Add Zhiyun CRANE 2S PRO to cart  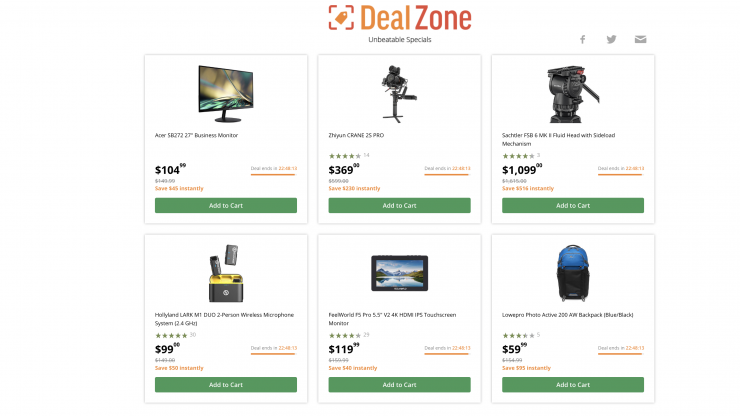[x=399, y=205]
